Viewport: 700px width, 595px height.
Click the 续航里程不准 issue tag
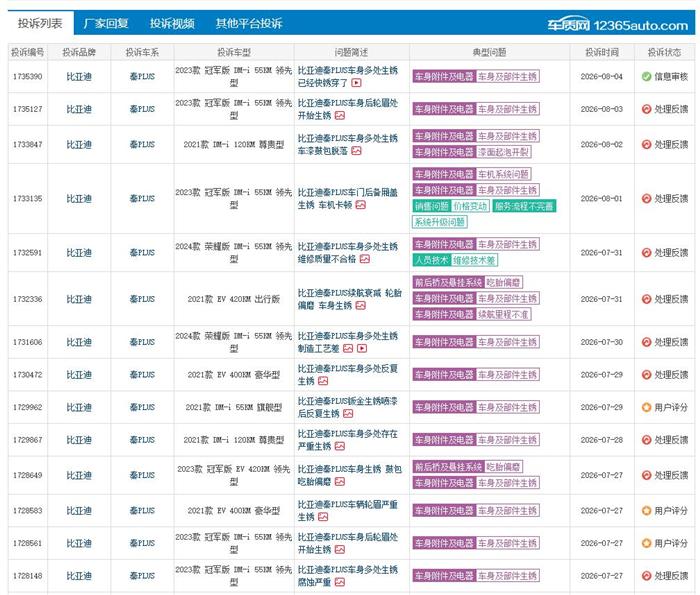[x=503, y=315]
